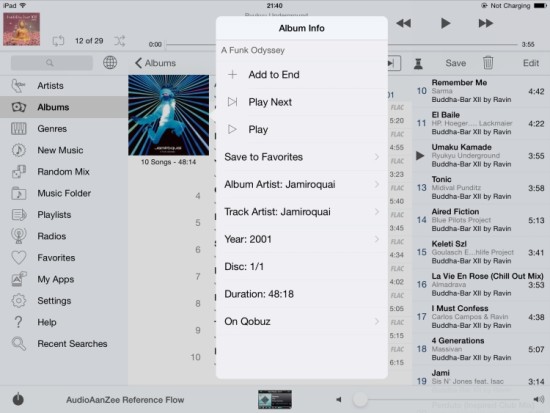
Task: Choose Add to End in Album Info
Action: coord(302,74)
